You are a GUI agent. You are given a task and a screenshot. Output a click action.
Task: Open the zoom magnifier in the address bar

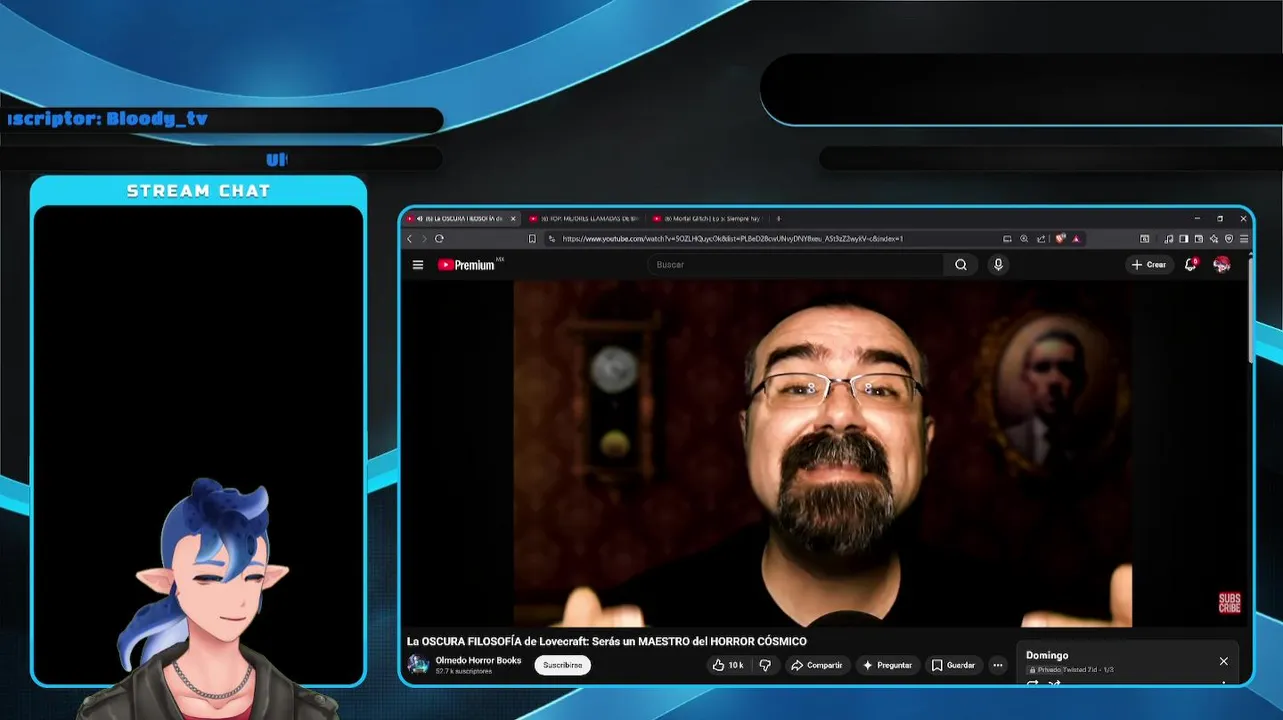[1024, 239]
